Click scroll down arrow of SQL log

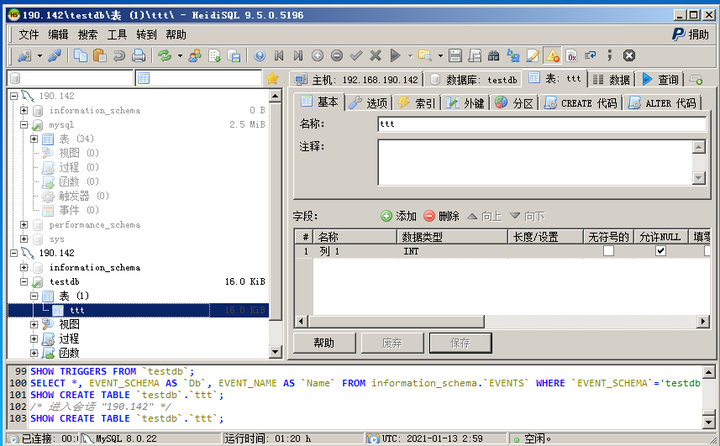pyautogui.click(x=709, y=422)
